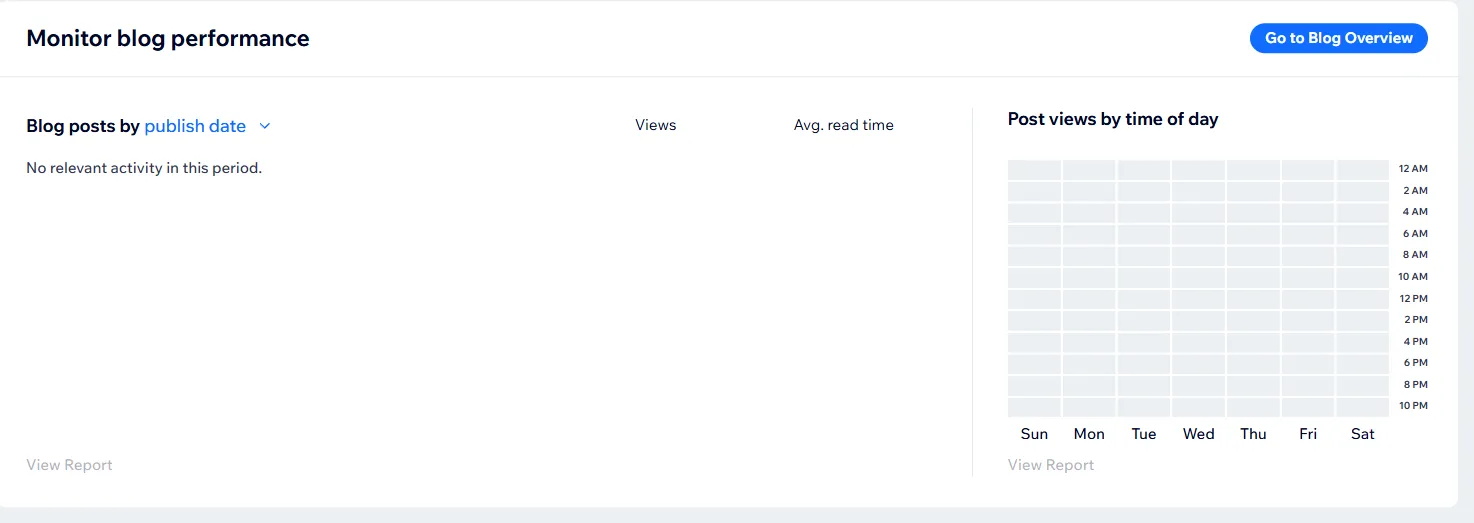Click the Sat day label below heatmap
1474x523 pixels.
1362,434
